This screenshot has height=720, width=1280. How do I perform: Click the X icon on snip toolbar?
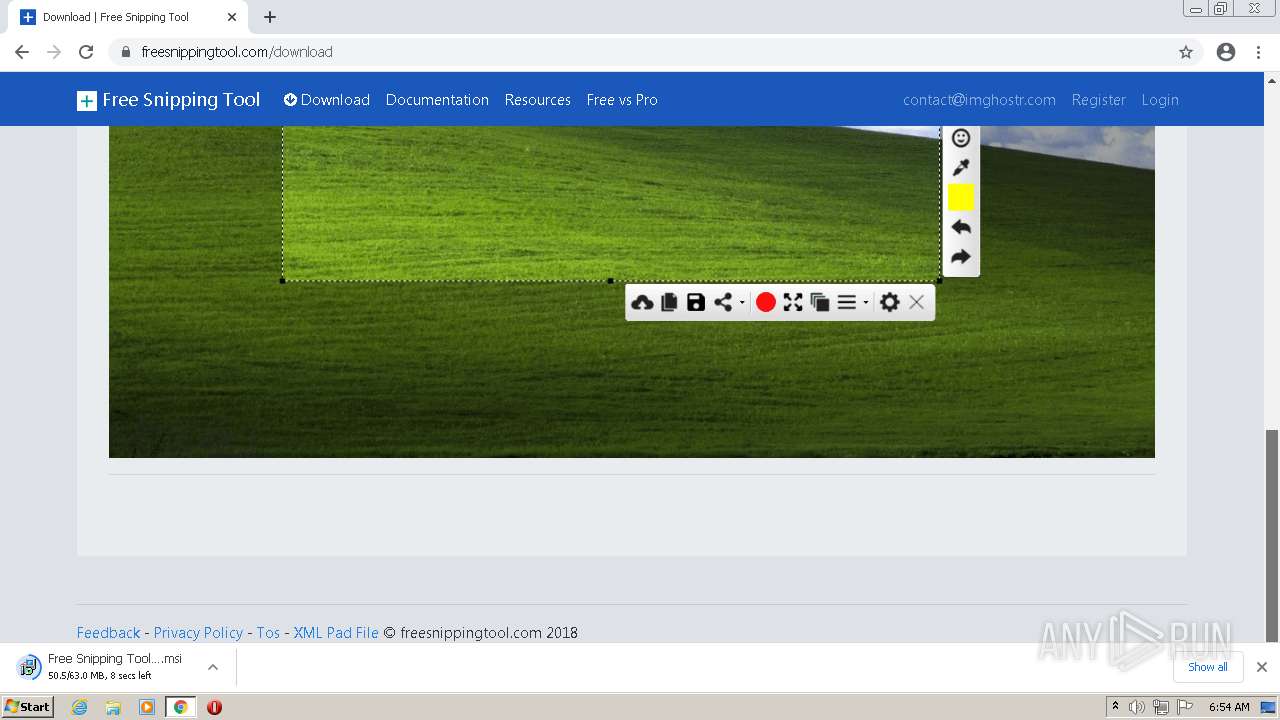[916, 302]
